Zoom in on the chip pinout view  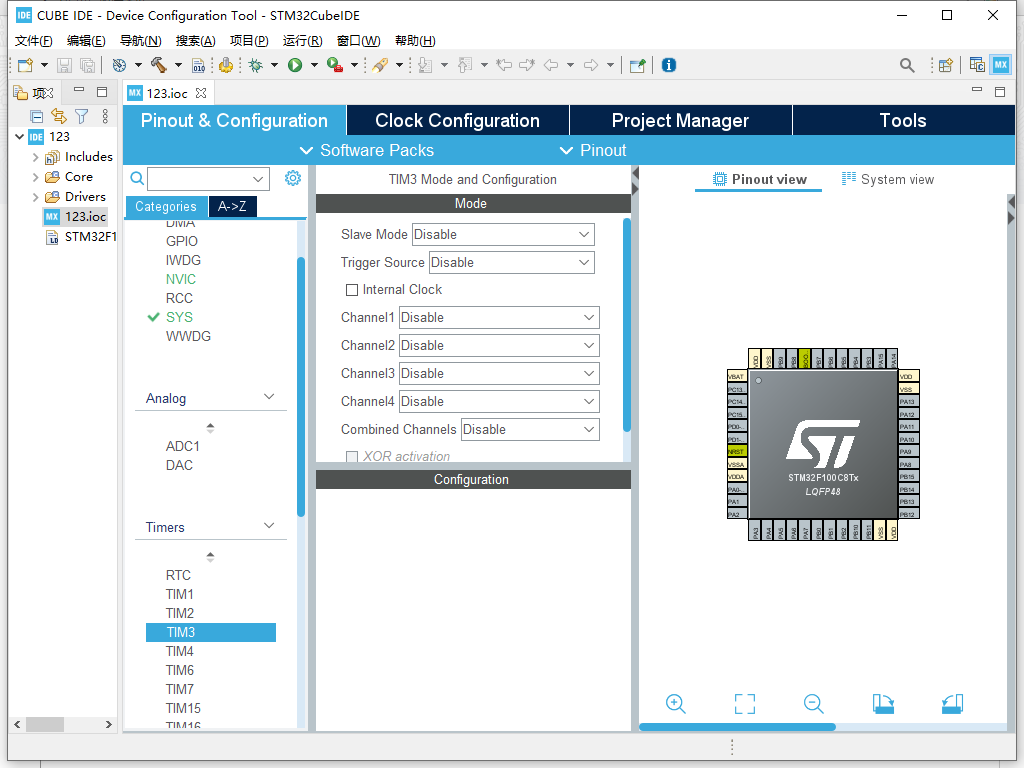point(675,704)
